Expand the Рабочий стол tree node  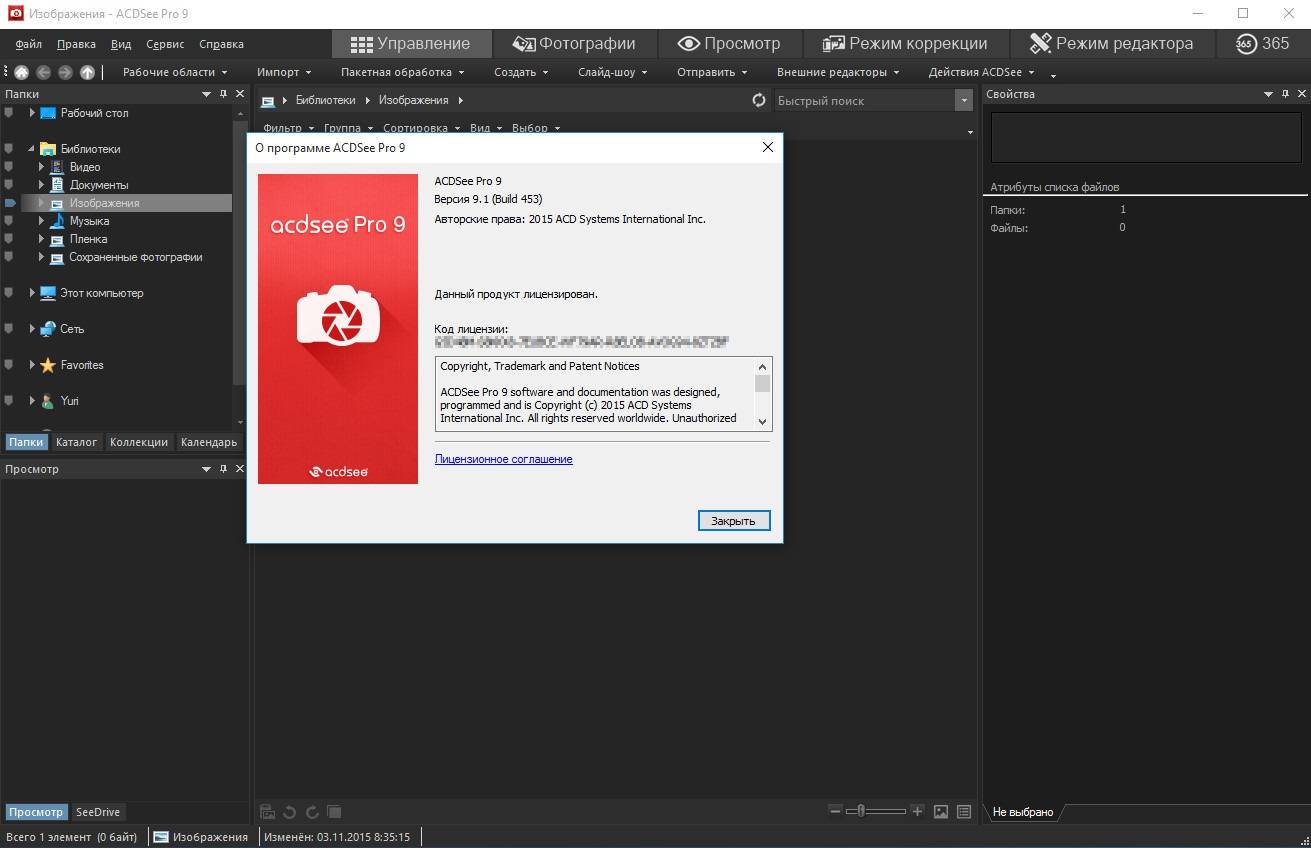coord(32,113)
